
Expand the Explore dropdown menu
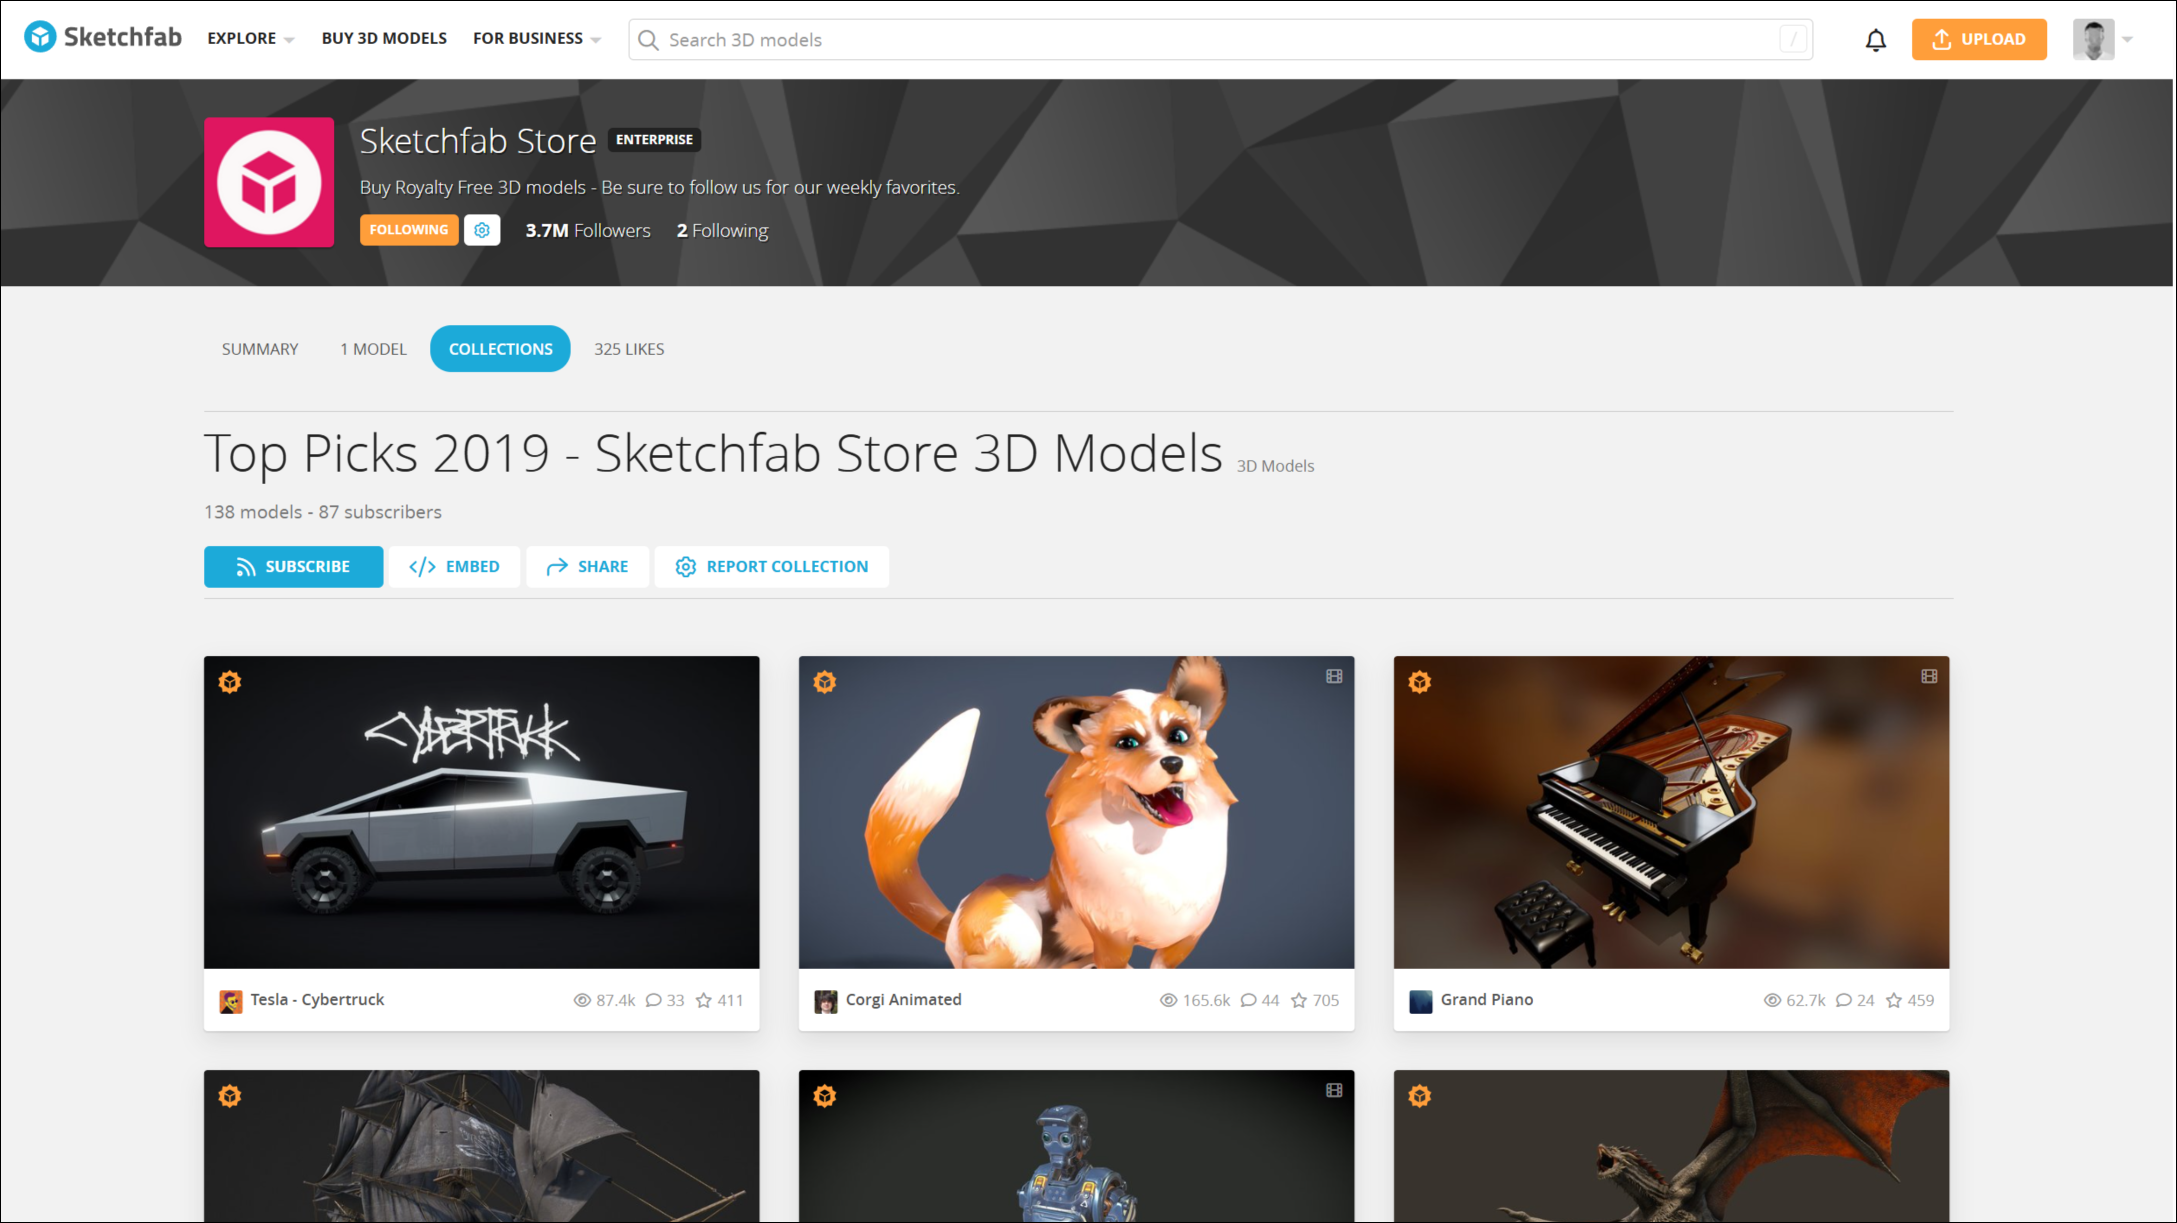coord(250,39)
